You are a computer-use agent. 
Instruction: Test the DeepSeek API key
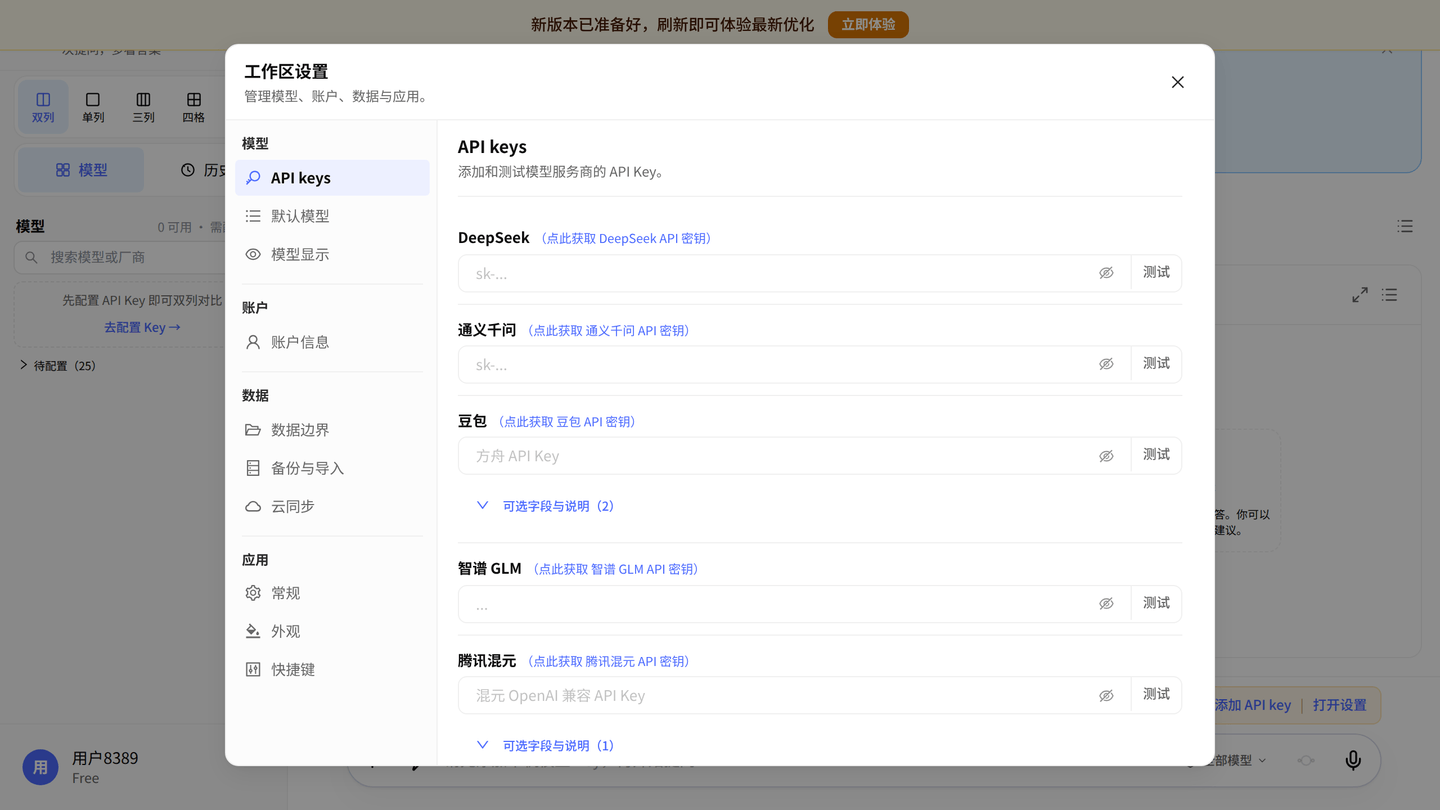tap(1156, 273)
